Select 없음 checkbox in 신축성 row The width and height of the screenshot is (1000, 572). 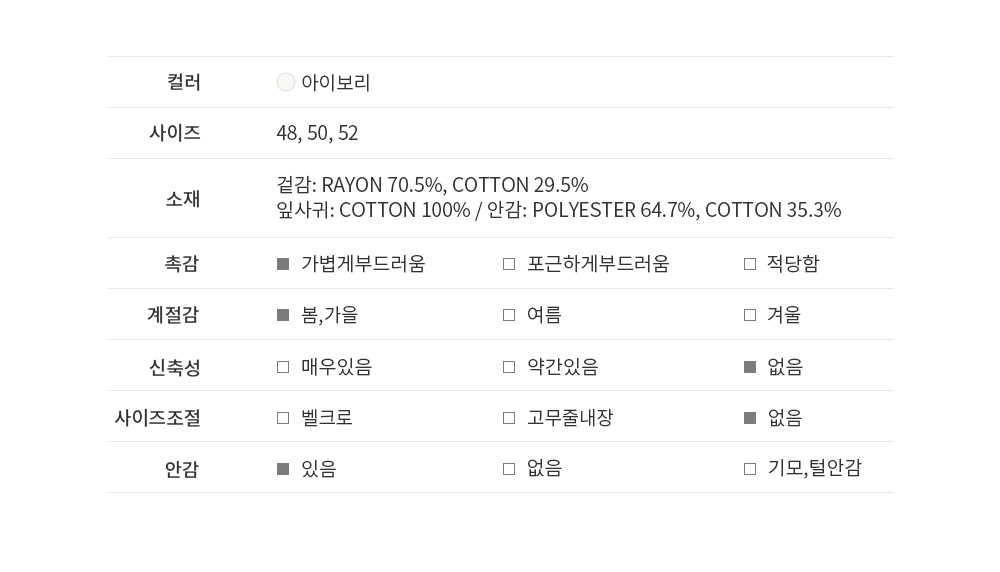(x=750, y=367)
